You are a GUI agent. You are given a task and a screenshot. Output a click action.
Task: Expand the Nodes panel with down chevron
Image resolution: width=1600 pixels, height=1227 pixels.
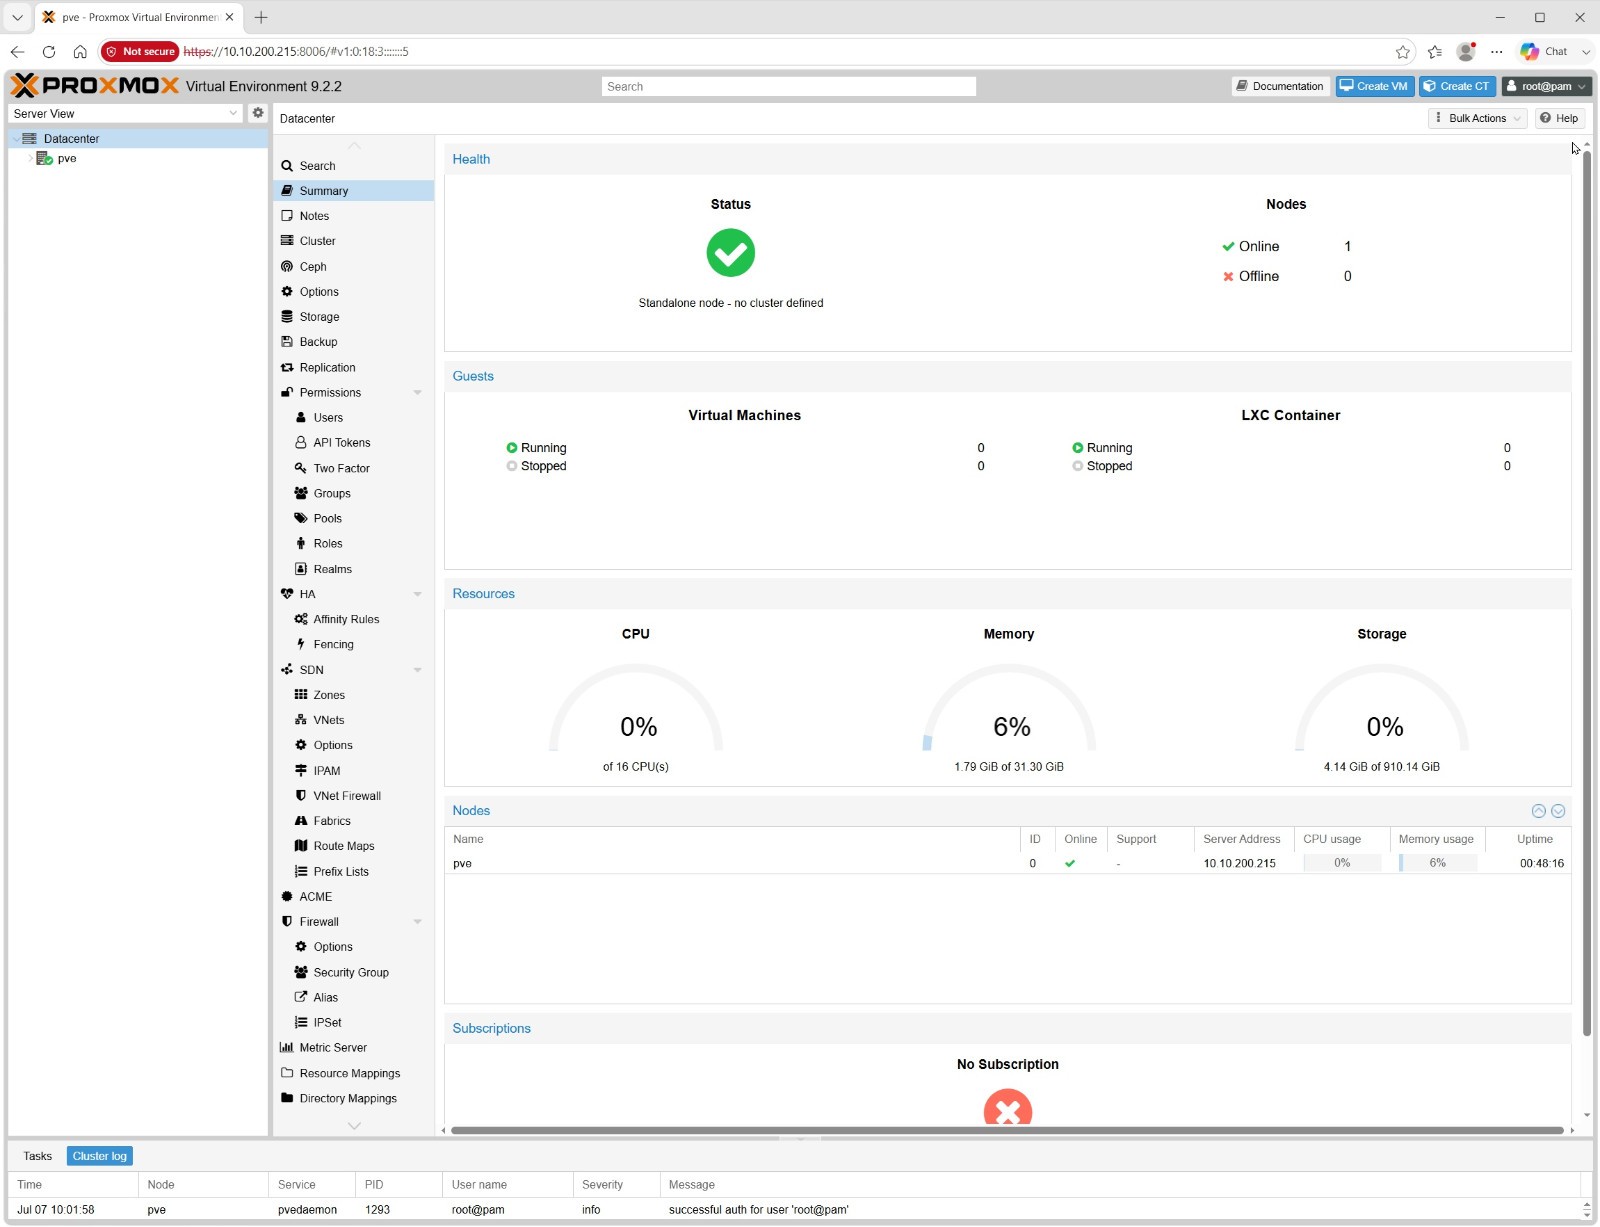1558,811
